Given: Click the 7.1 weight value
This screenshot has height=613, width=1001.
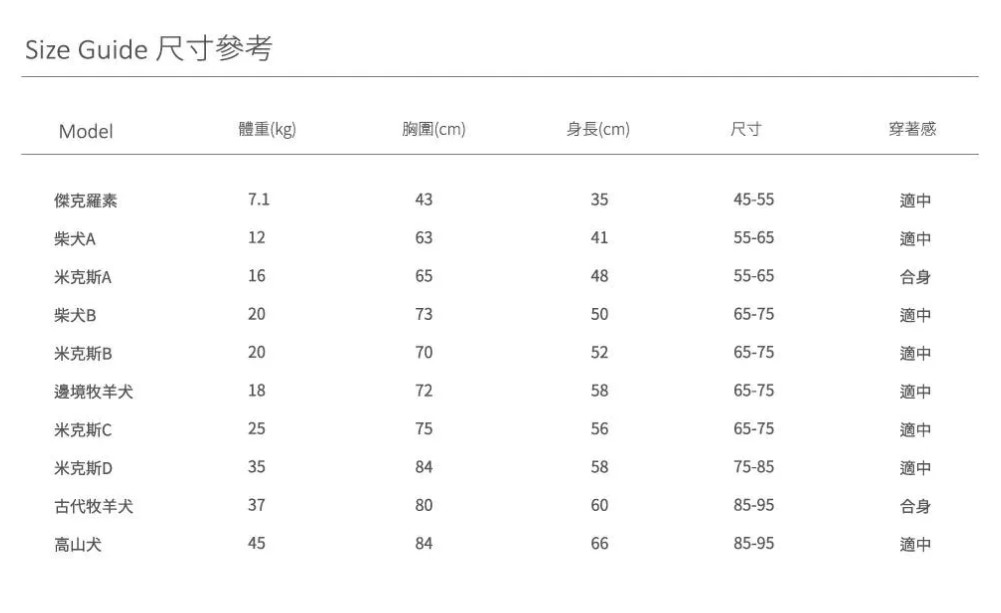Looking at the screenshot, I should (258, 200).
